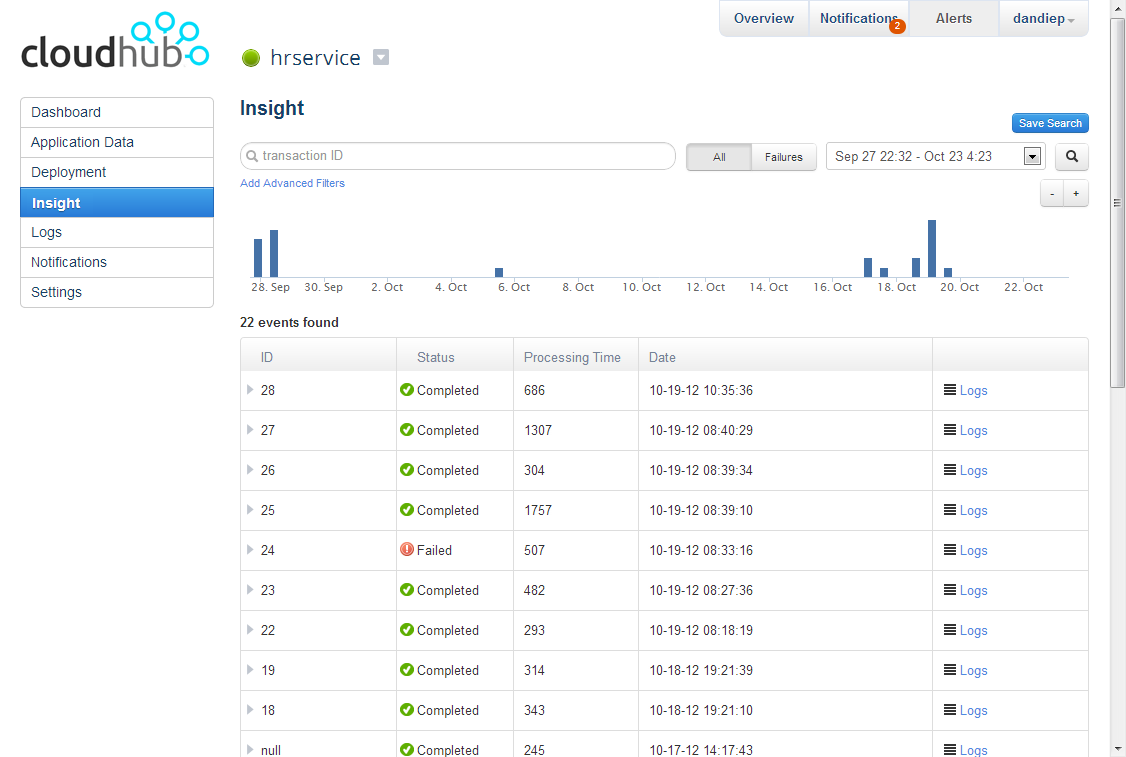Click the CloudHub logo
This screenshot has height=757, width=1126.
tap(114, 42)
